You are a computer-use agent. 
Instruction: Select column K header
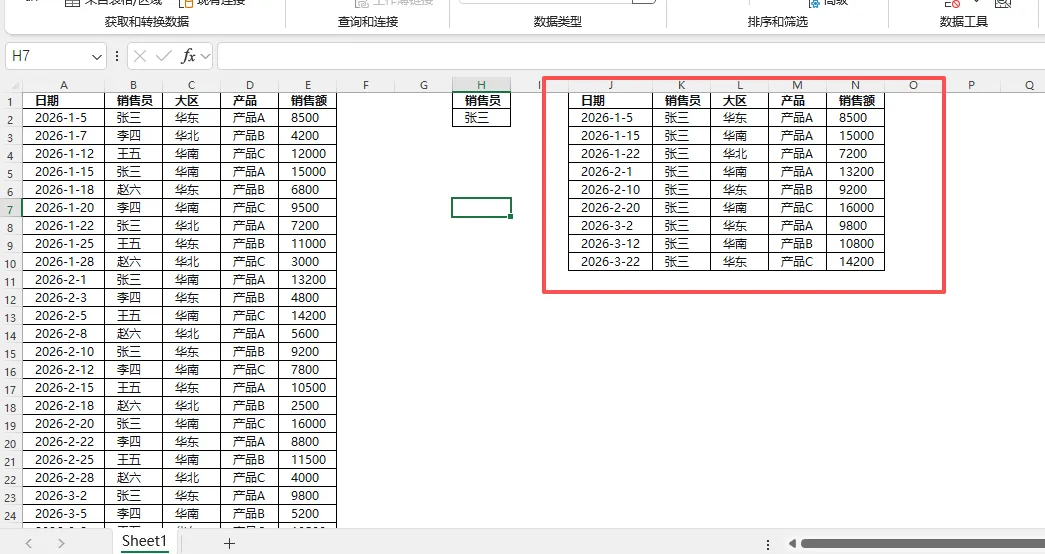click(681, 85)
